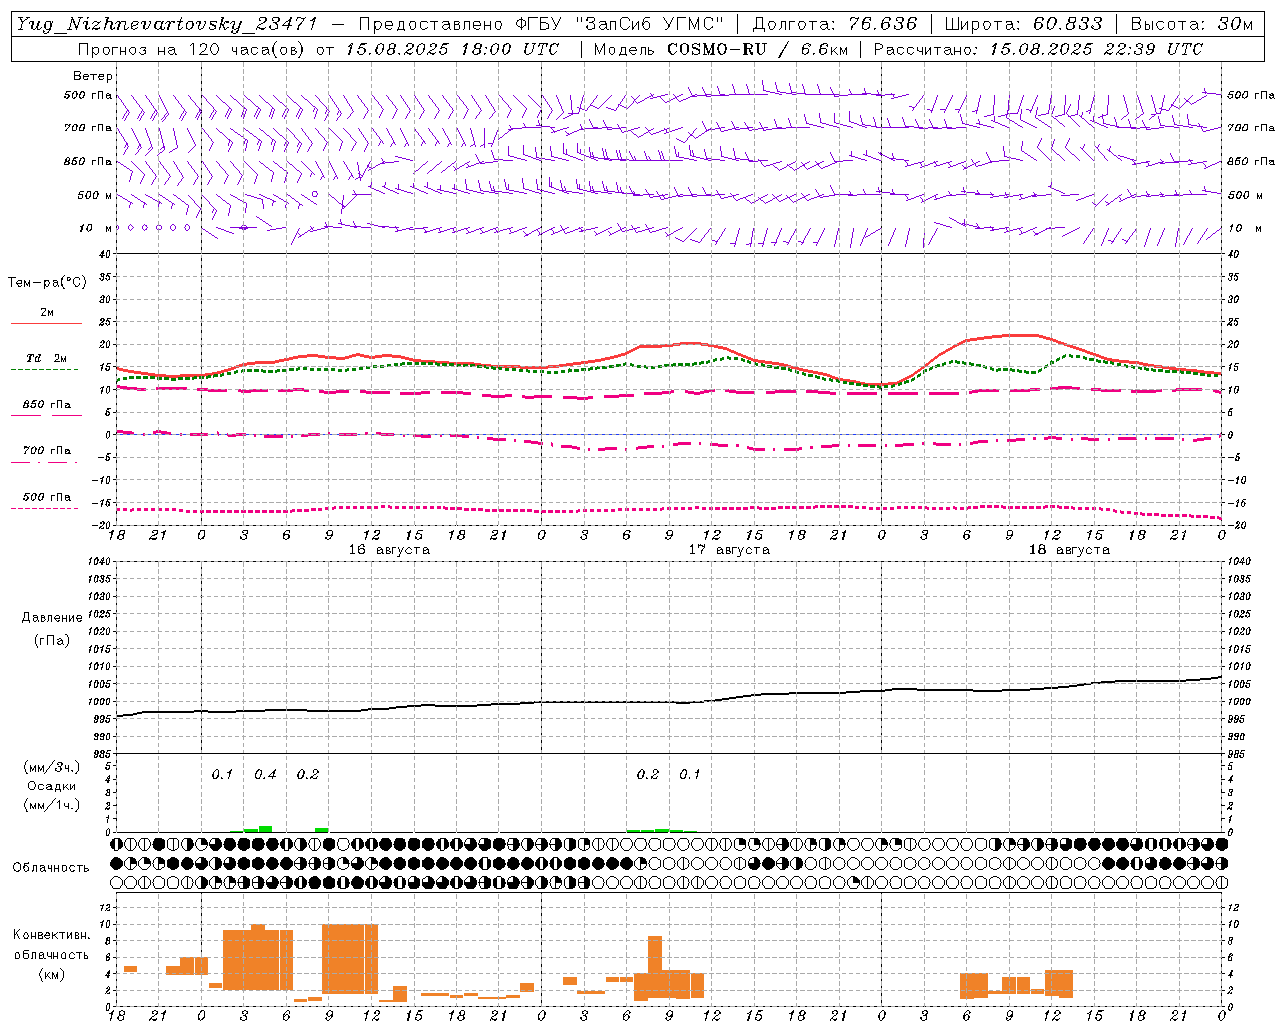1280x1024 pixels.
Task: Click the dash-dot 700 гПа legend line sample
Action: coord(44,462)
